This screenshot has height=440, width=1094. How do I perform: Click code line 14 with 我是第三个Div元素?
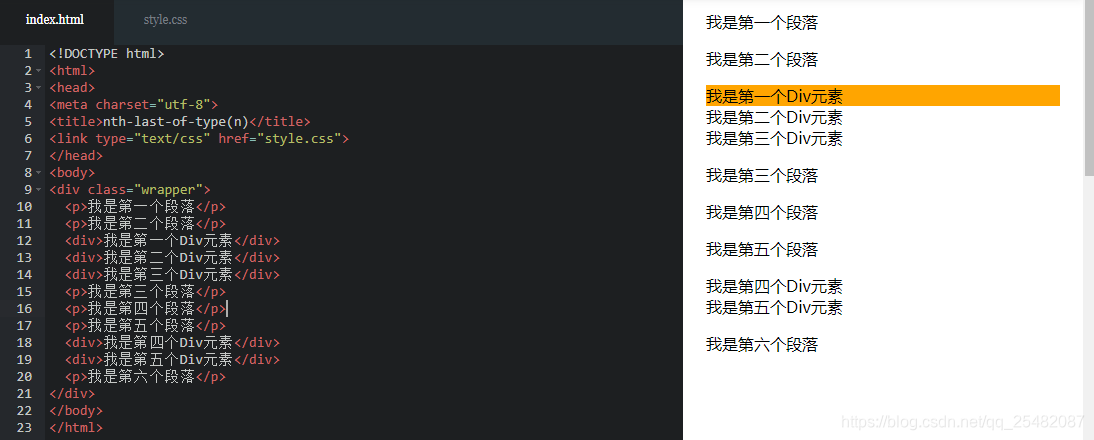[172, 275]
